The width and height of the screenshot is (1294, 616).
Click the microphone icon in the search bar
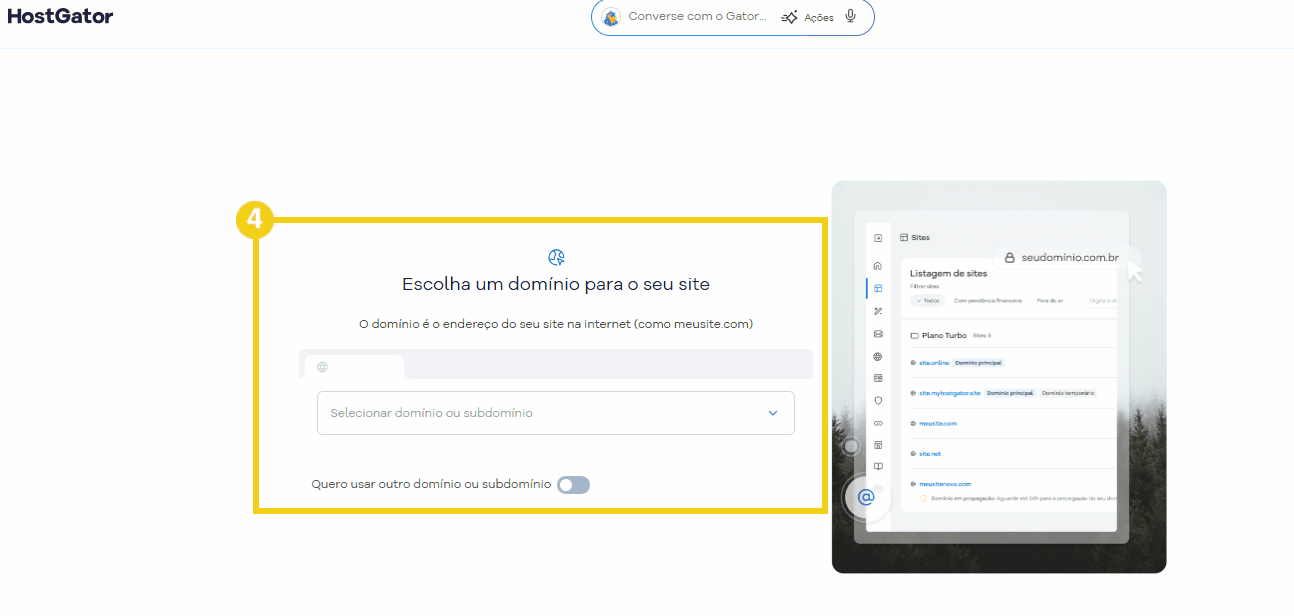pyautogui.click(x=851, y=16)
